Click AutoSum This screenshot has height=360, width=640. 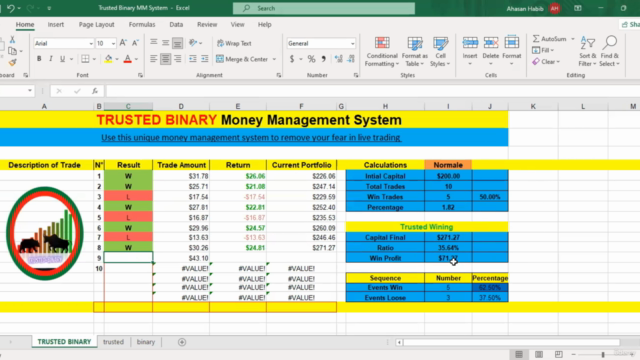549,39
